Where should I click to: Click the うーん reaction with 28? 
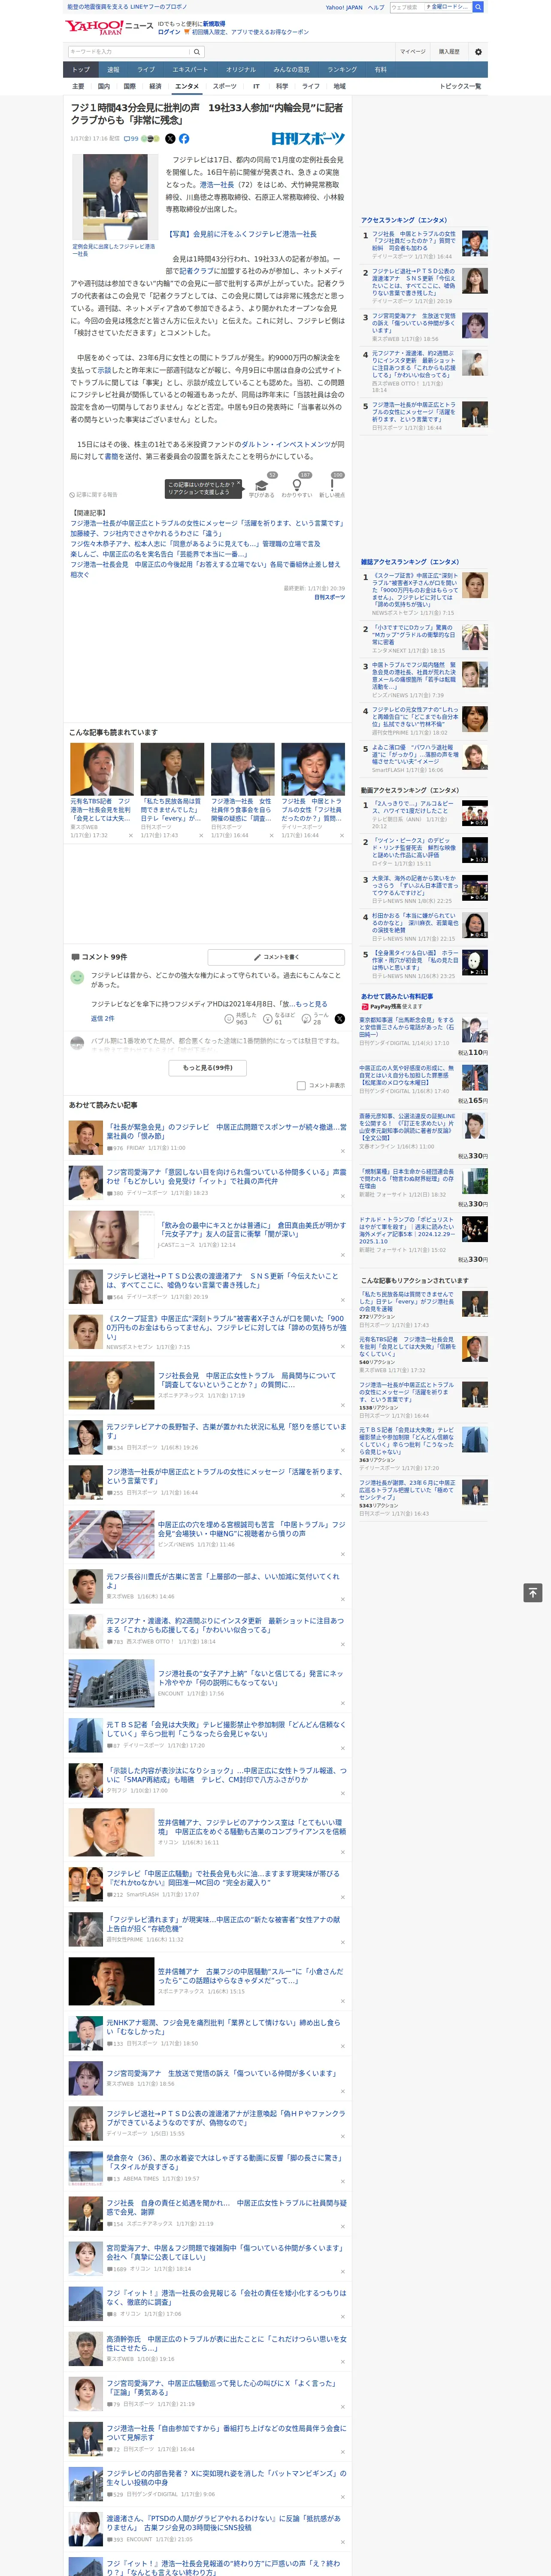316,1018
